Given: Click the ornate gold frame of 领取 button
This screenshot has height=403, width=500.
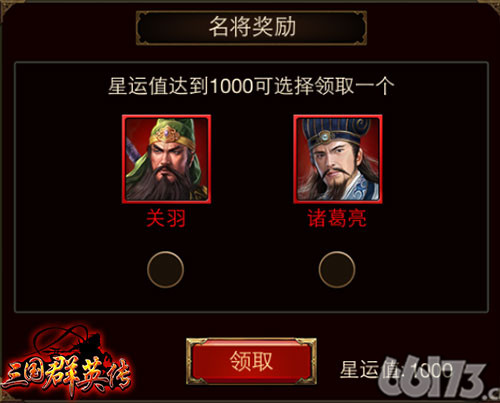Looking at the screenshot, I should [251, 341].
